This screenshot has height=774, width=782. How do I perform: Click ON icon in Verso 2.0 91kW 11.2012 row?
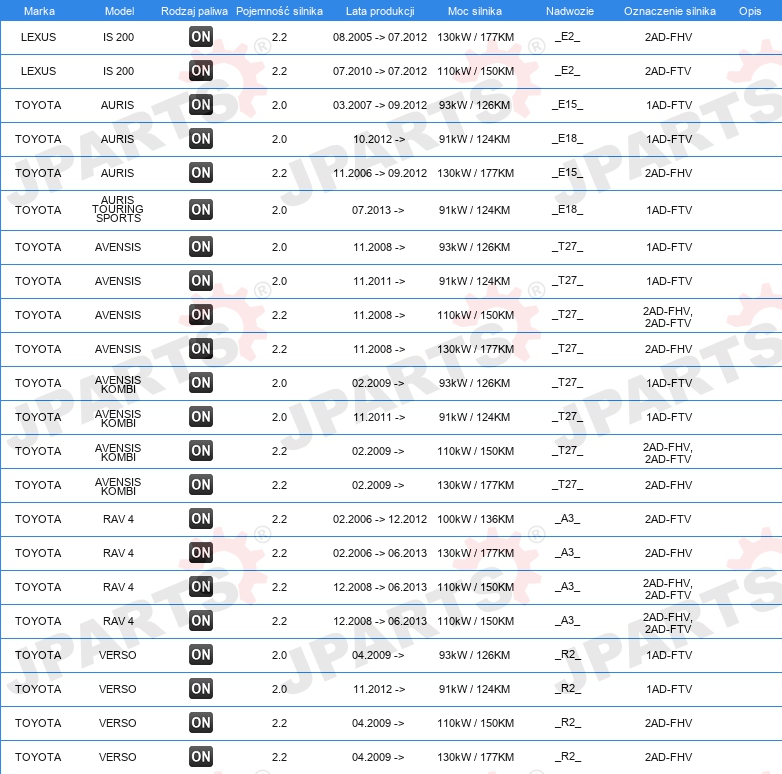[201, 688]
